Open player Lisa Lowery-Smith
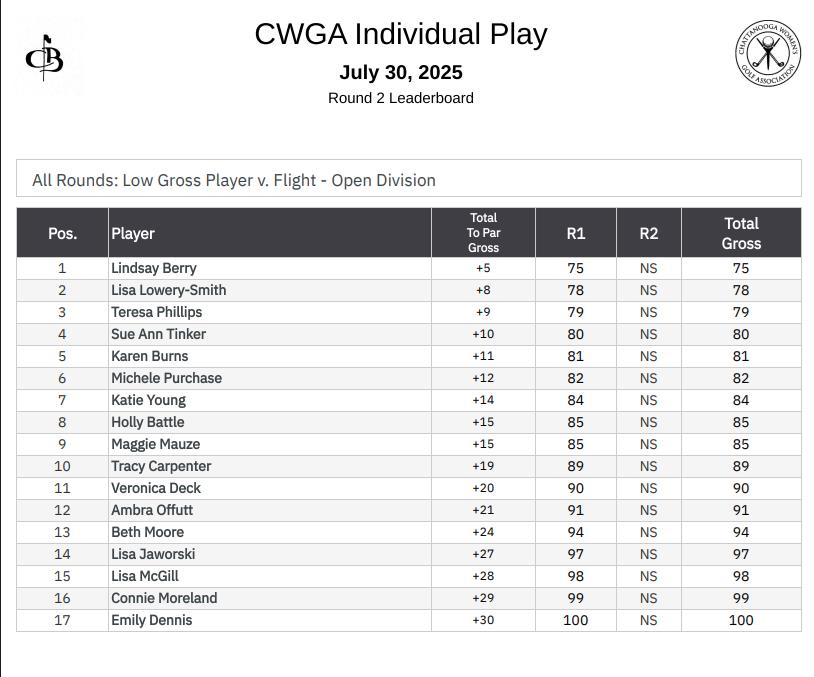 coord(169,290)
